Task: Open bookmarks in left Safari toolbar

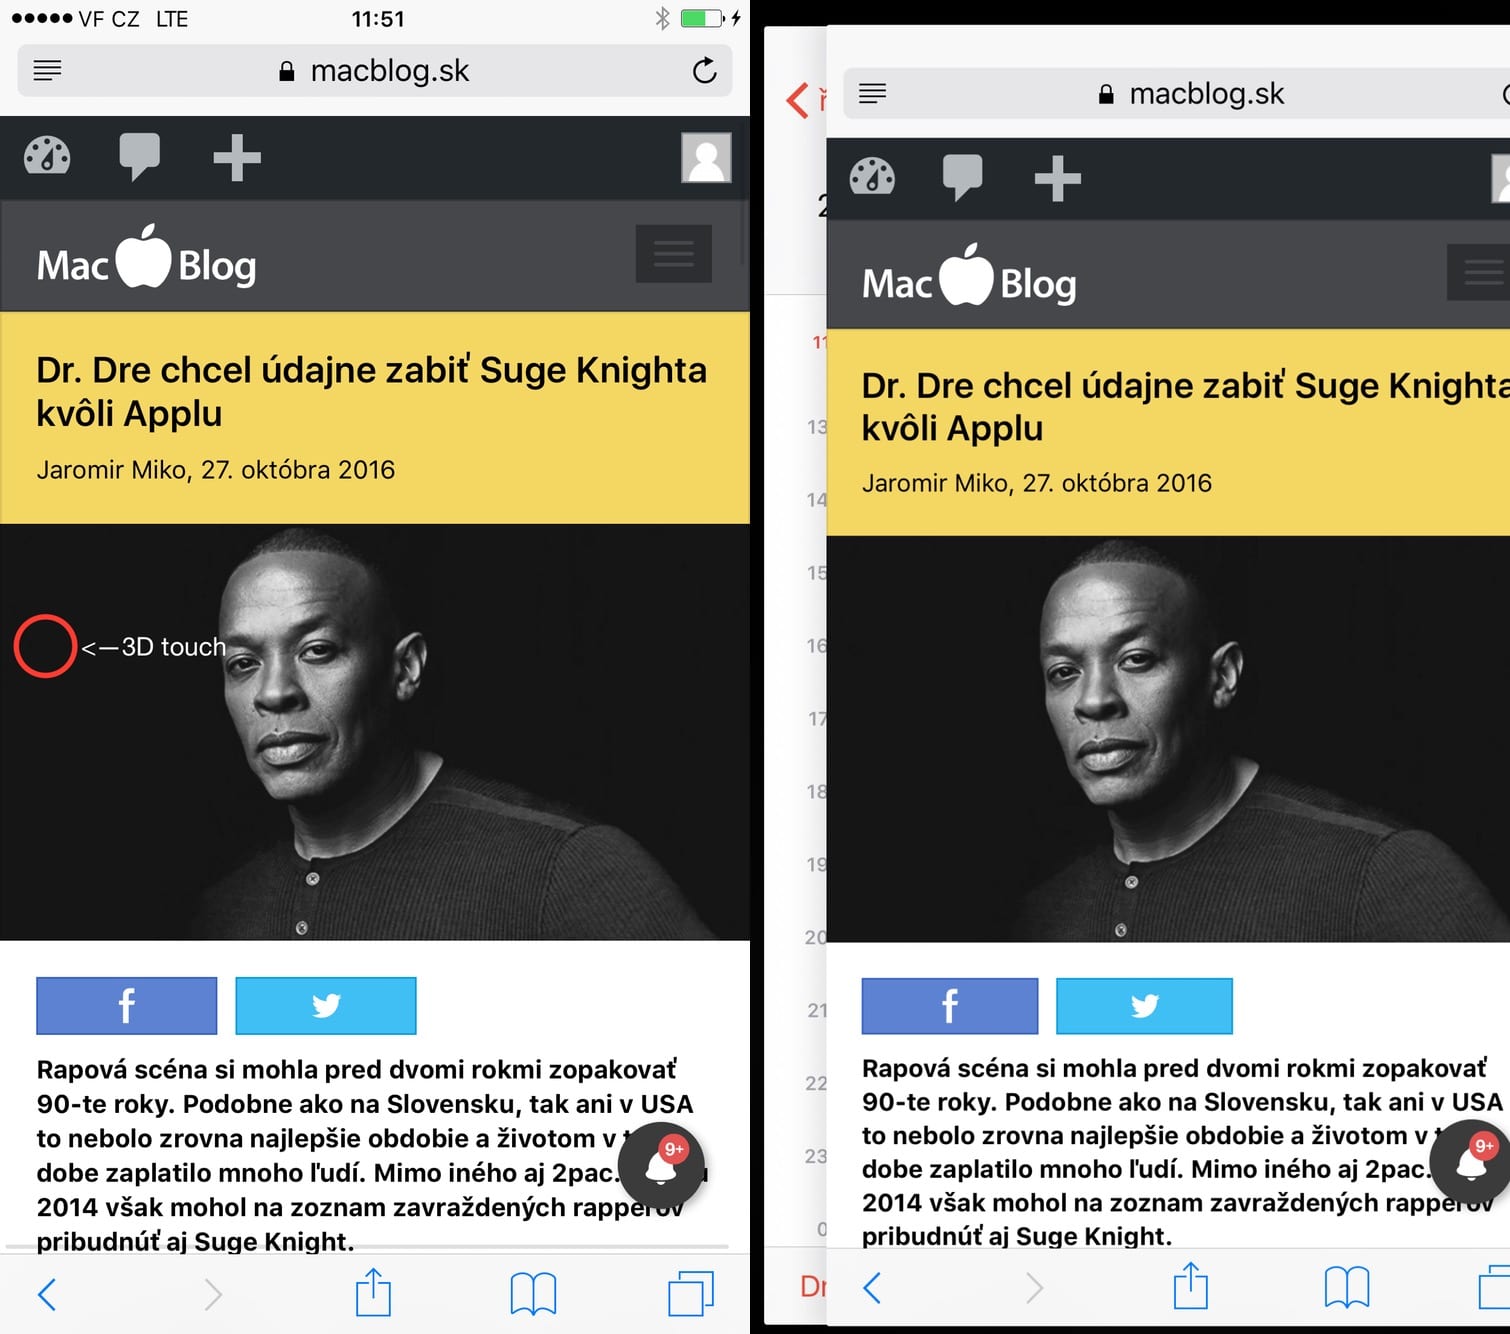Action: 533,1293
